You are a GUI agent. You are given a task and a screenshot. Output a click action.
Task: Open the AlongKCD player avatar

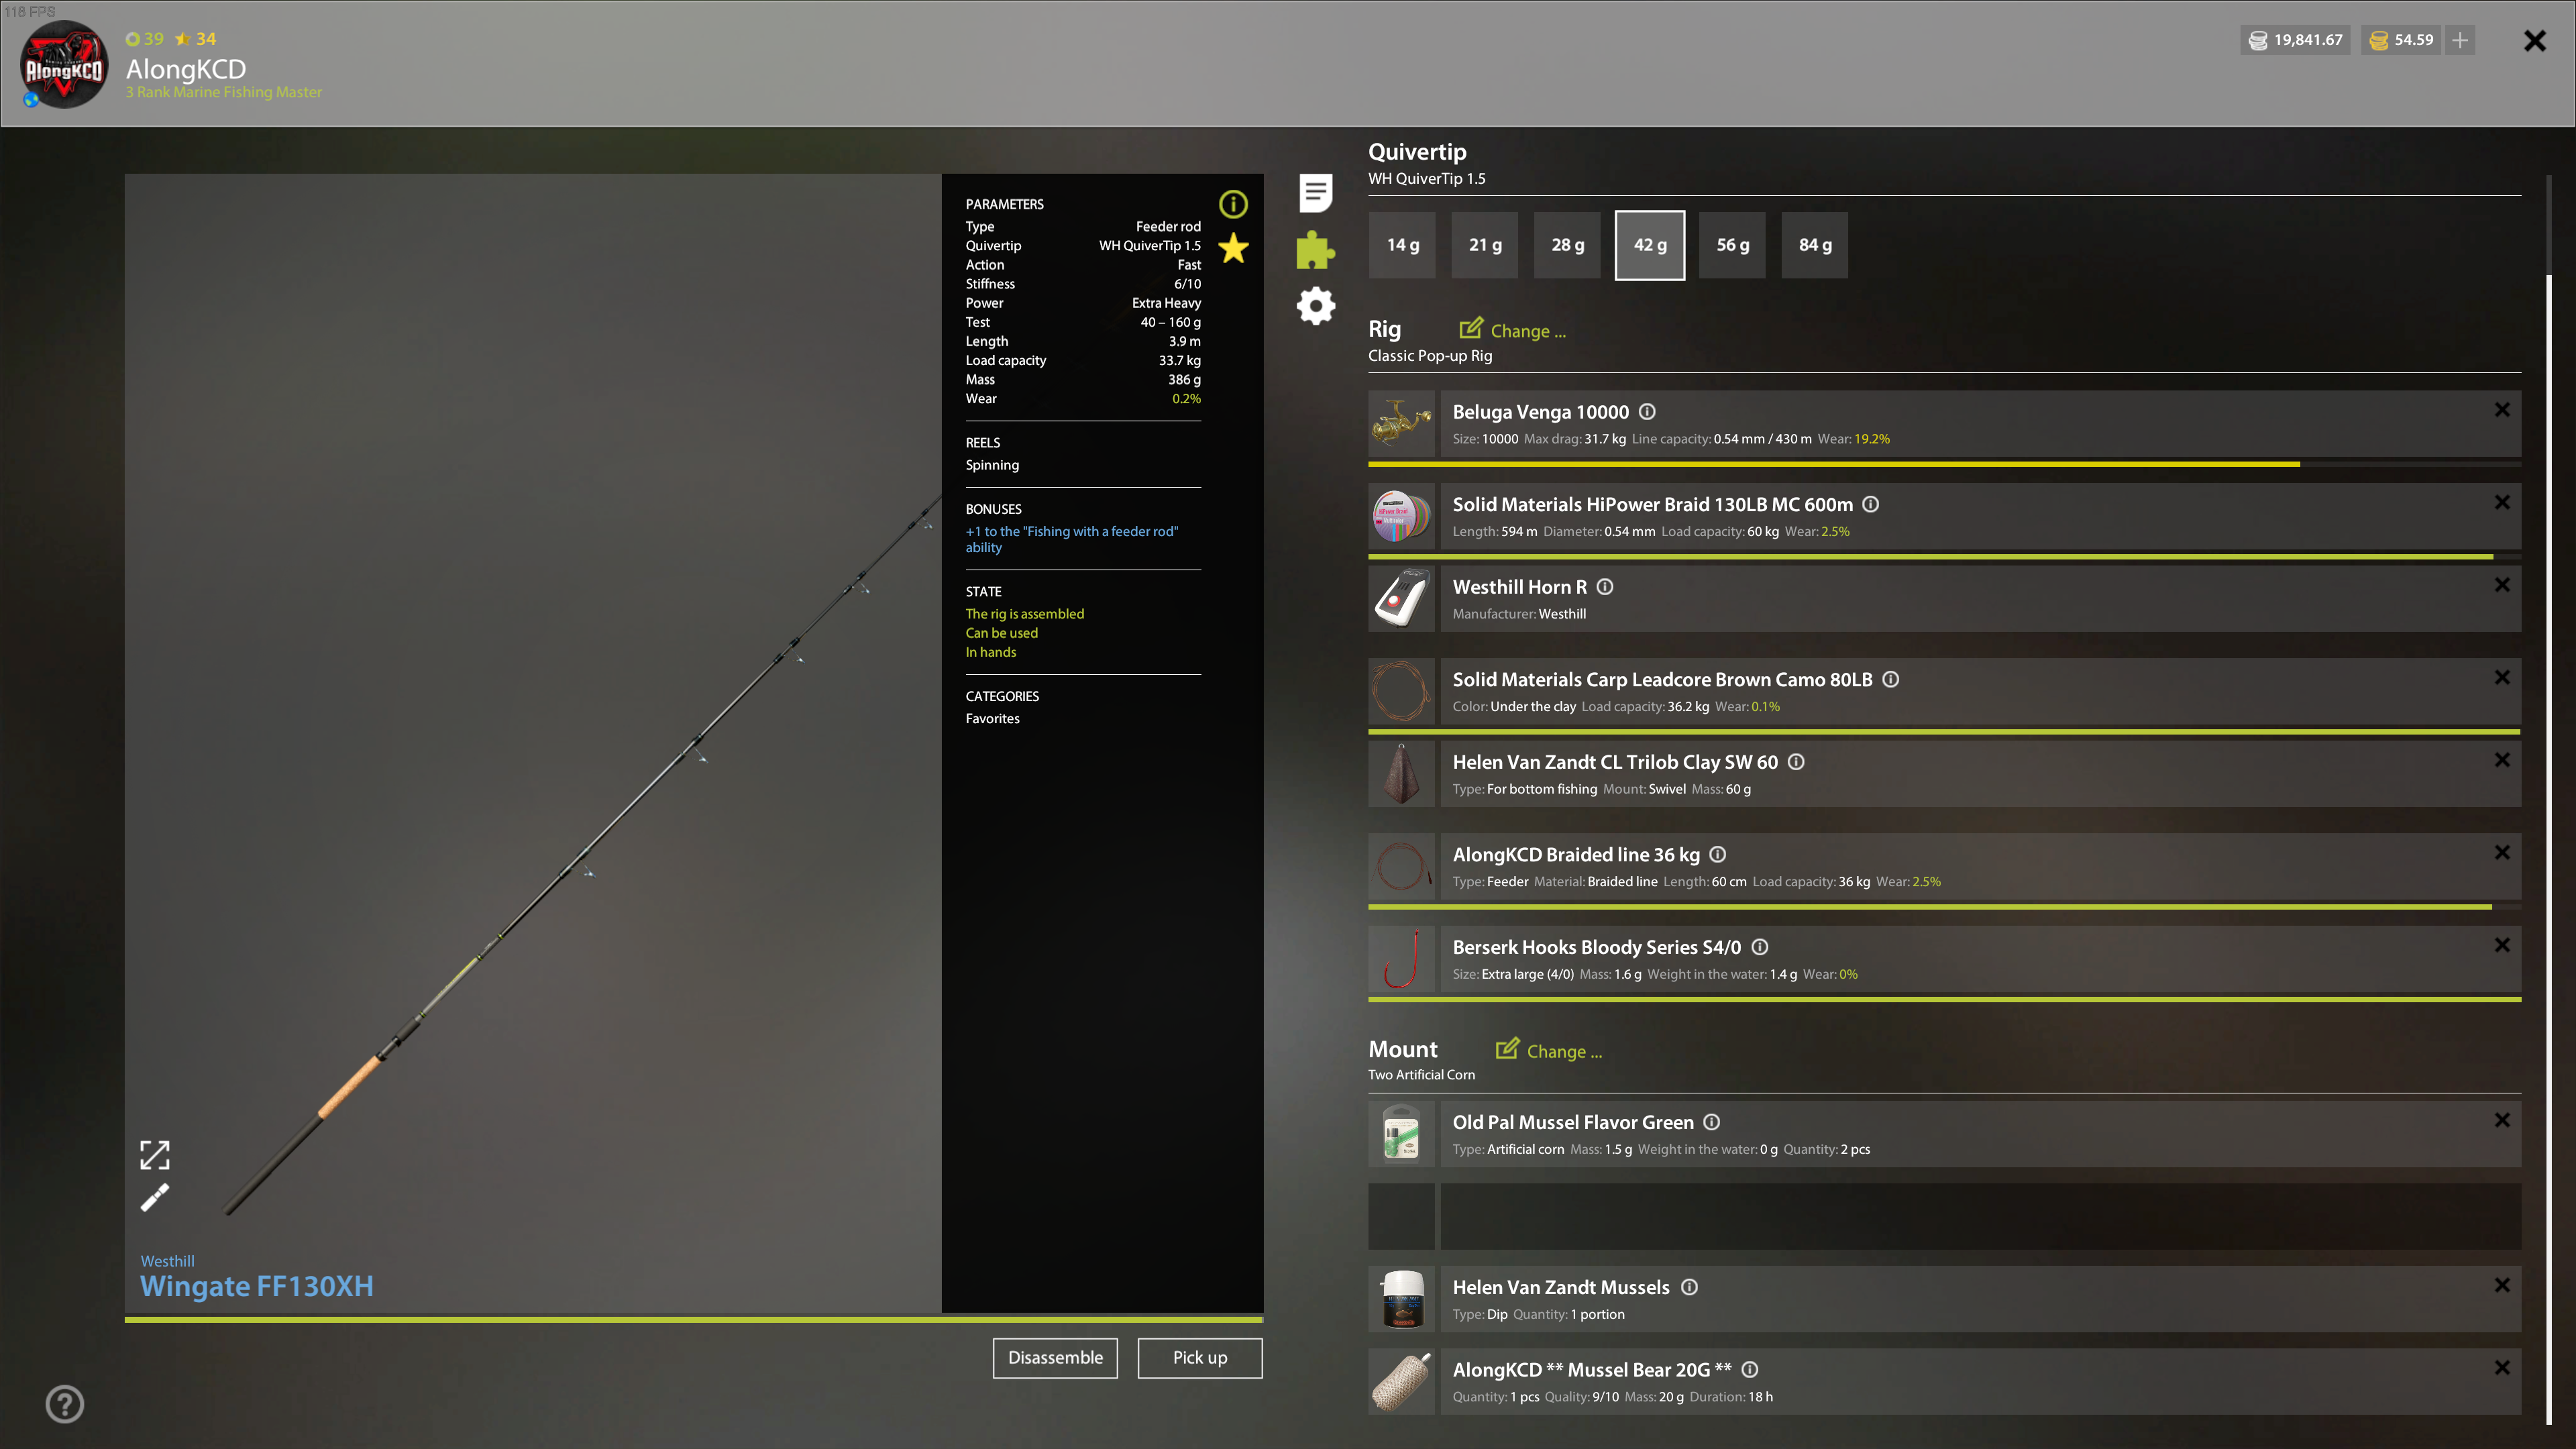64,65
